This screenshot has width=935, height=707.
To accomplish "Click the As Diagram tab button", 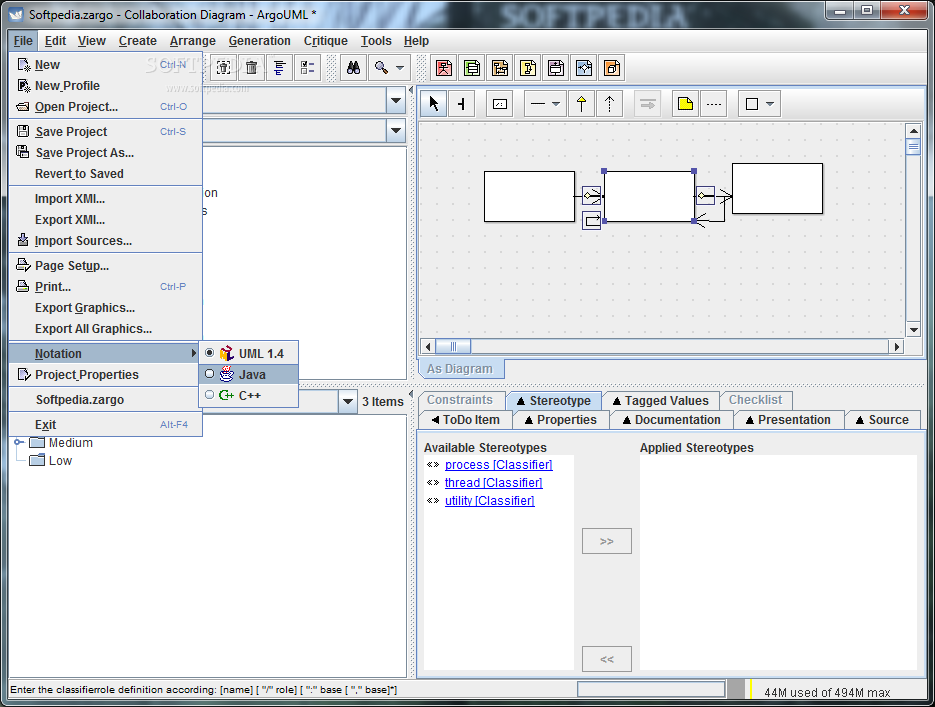I will tap(460, 368).
